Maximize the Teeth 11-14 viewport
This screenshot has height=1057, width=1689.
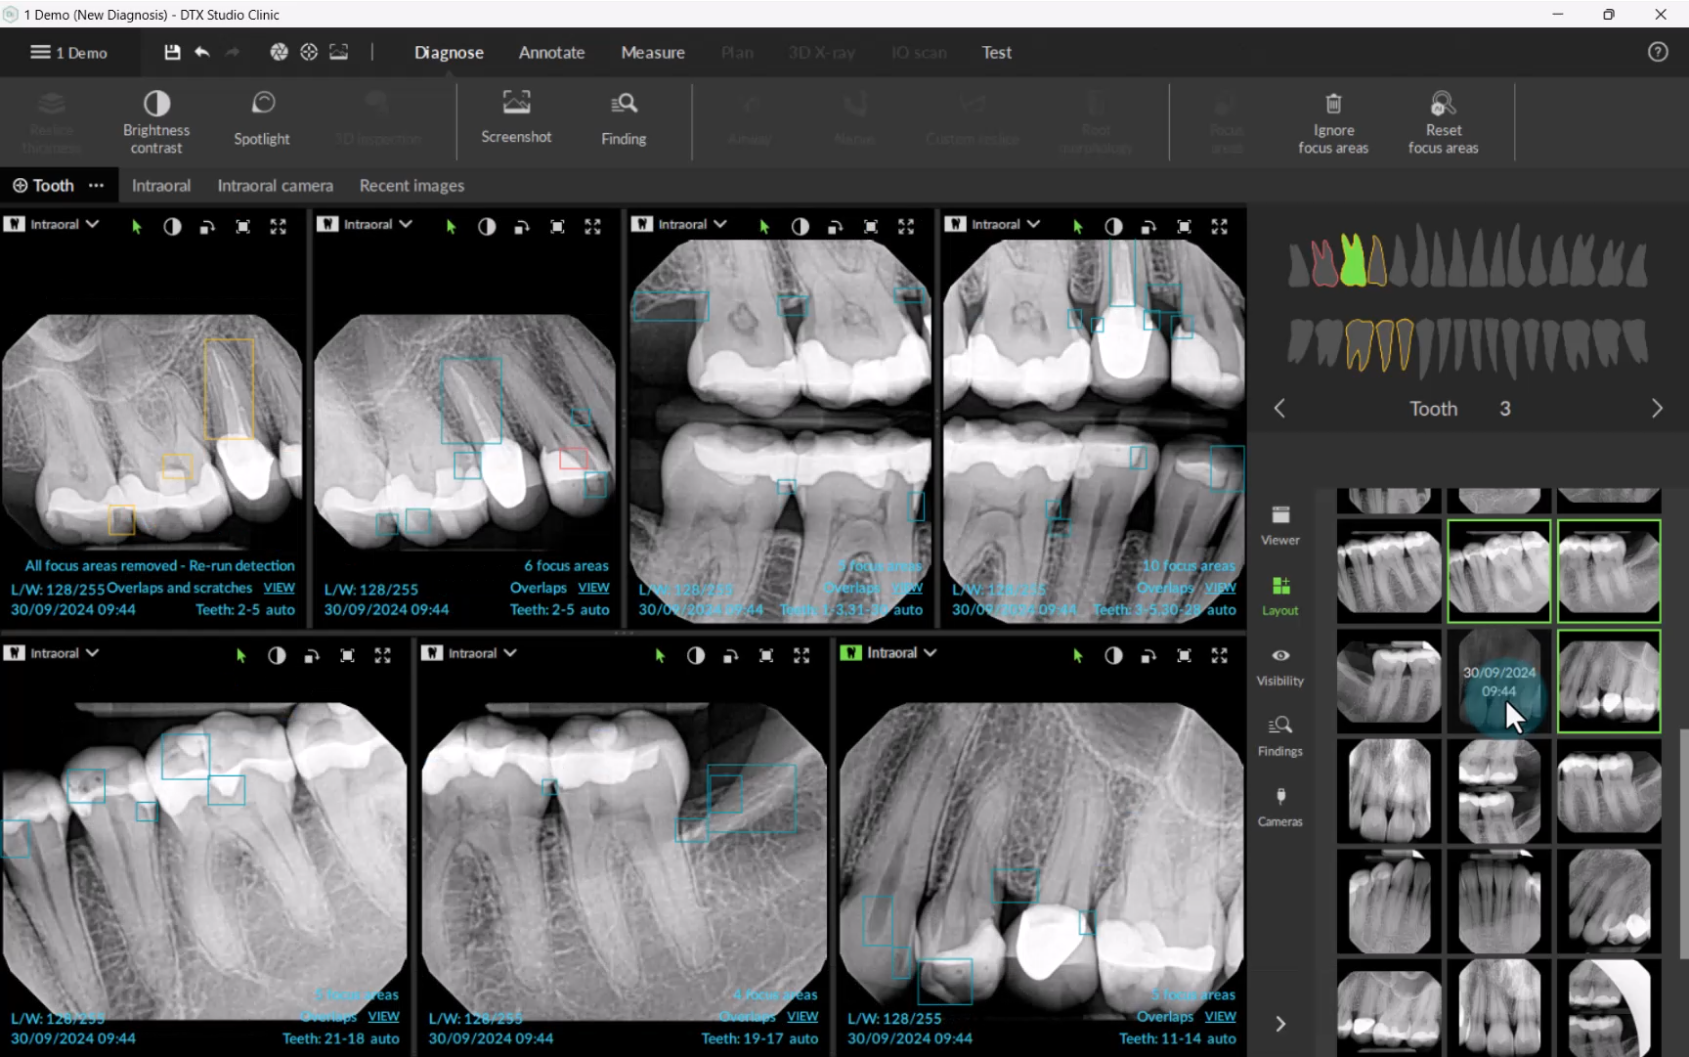click(1219, 656)
